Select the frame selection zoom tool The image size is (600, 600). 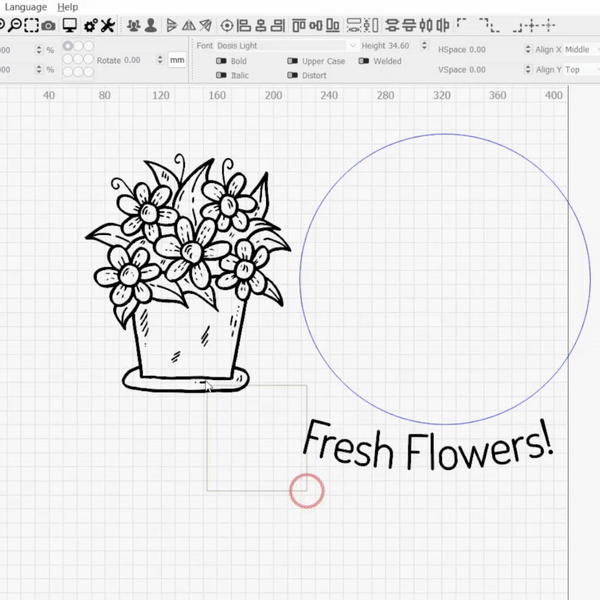click(x=31, y=25)
